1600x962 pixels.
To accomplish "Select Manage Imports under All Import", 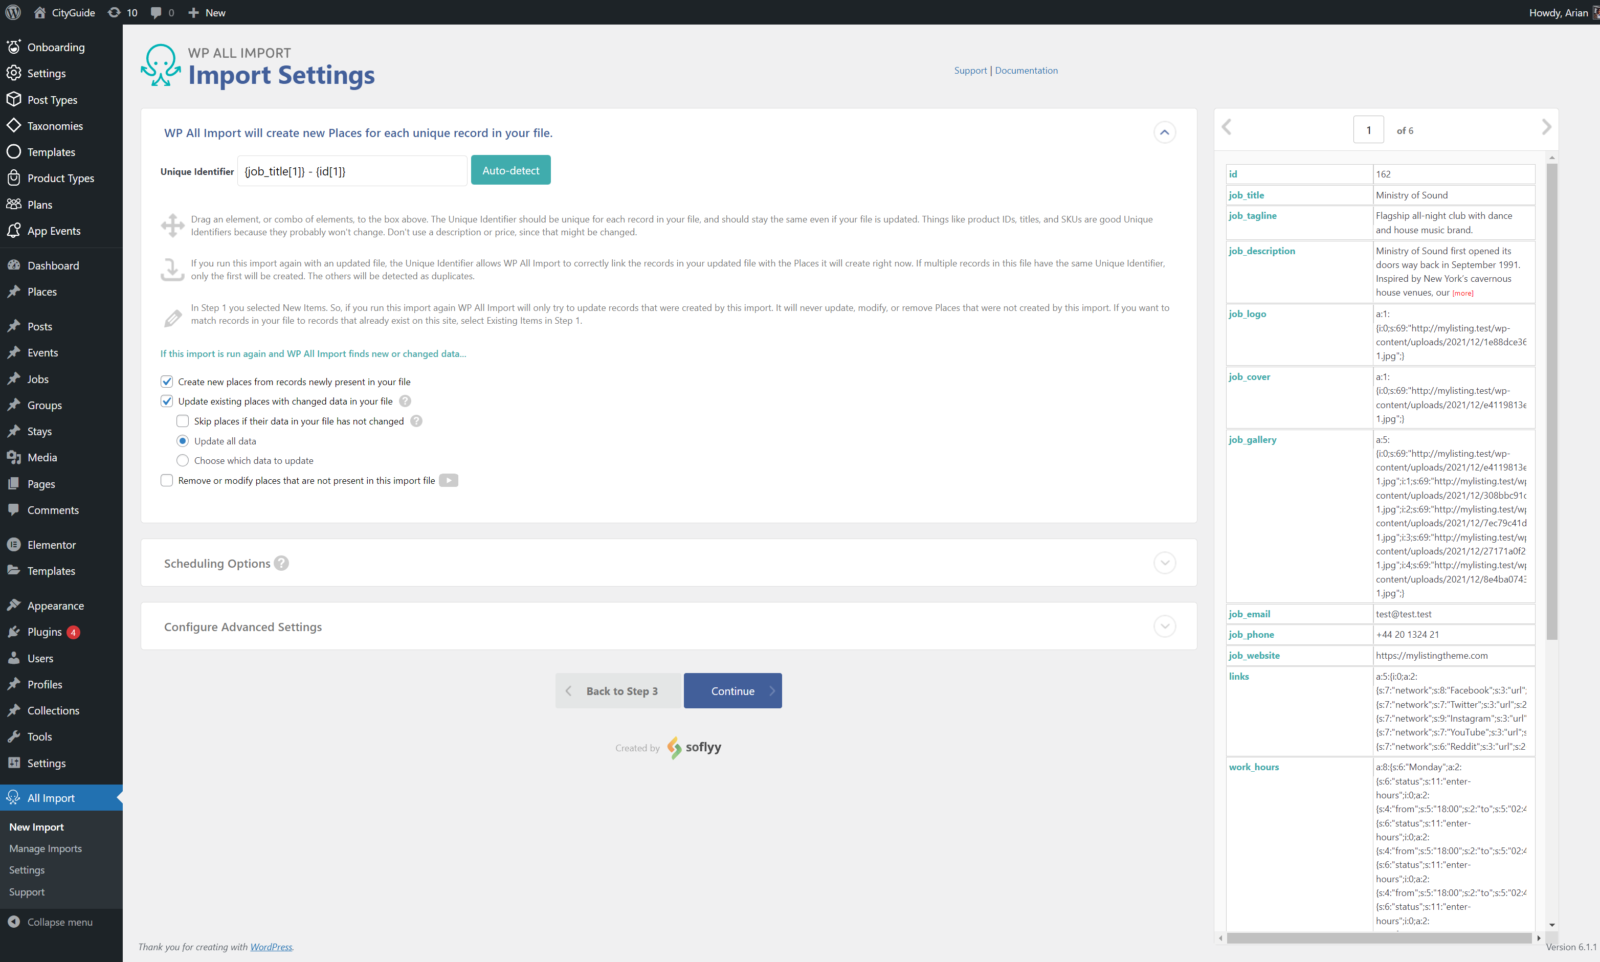I will click(45, 848).
